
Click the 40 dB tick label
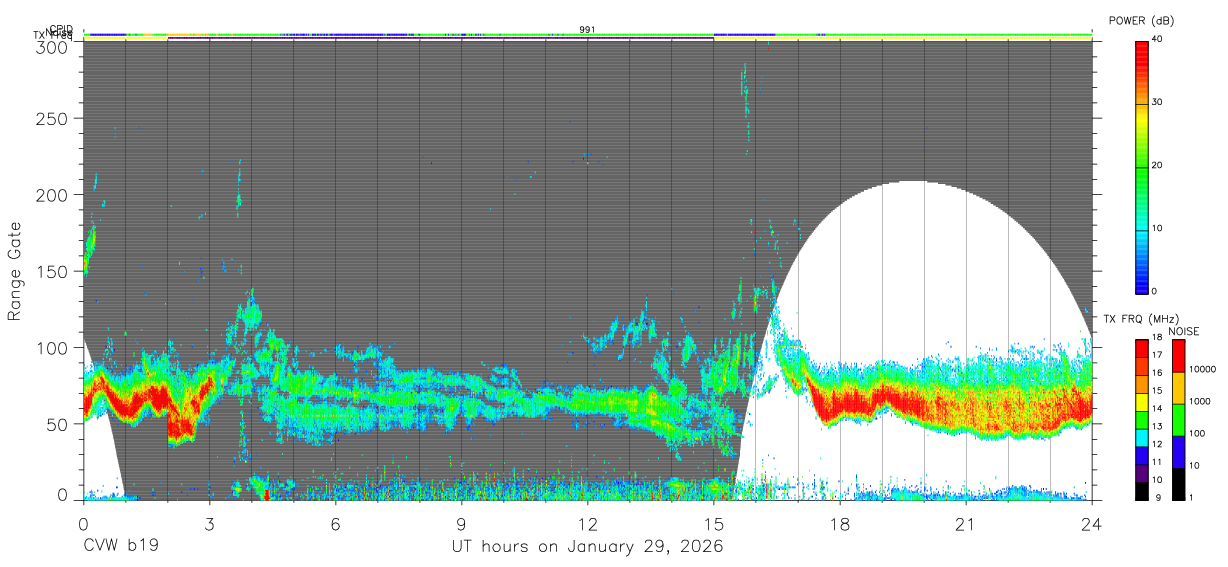(x=1157, y=39)
